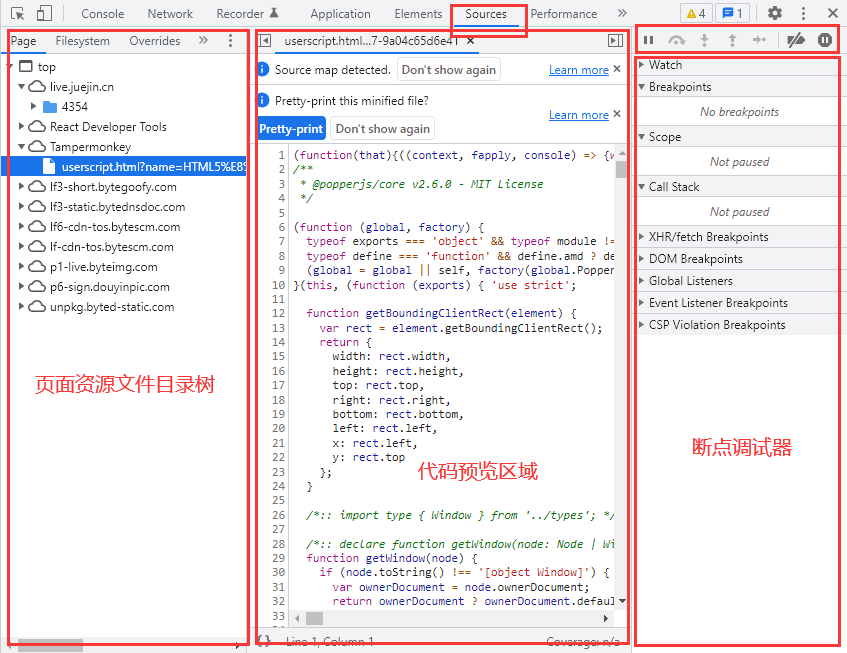The width and height of the screenshot is (847, 653).
Task: Select the Overrides navigator tab
Action: pyautogui.click(x=154, y=41)
